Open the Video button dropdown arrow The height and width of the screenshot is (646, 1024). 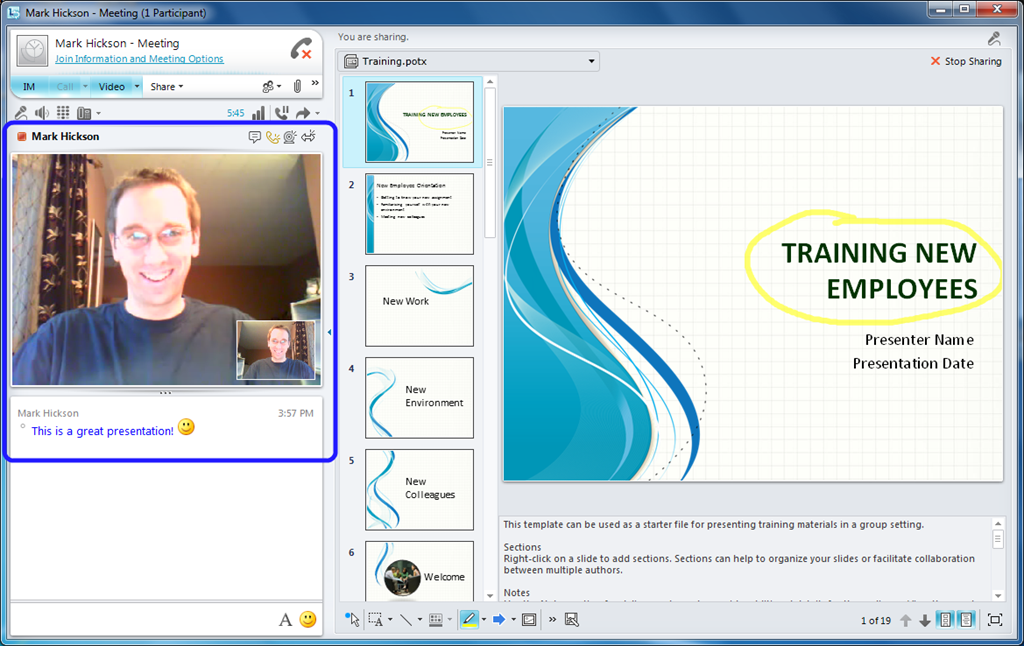[136, 86]
